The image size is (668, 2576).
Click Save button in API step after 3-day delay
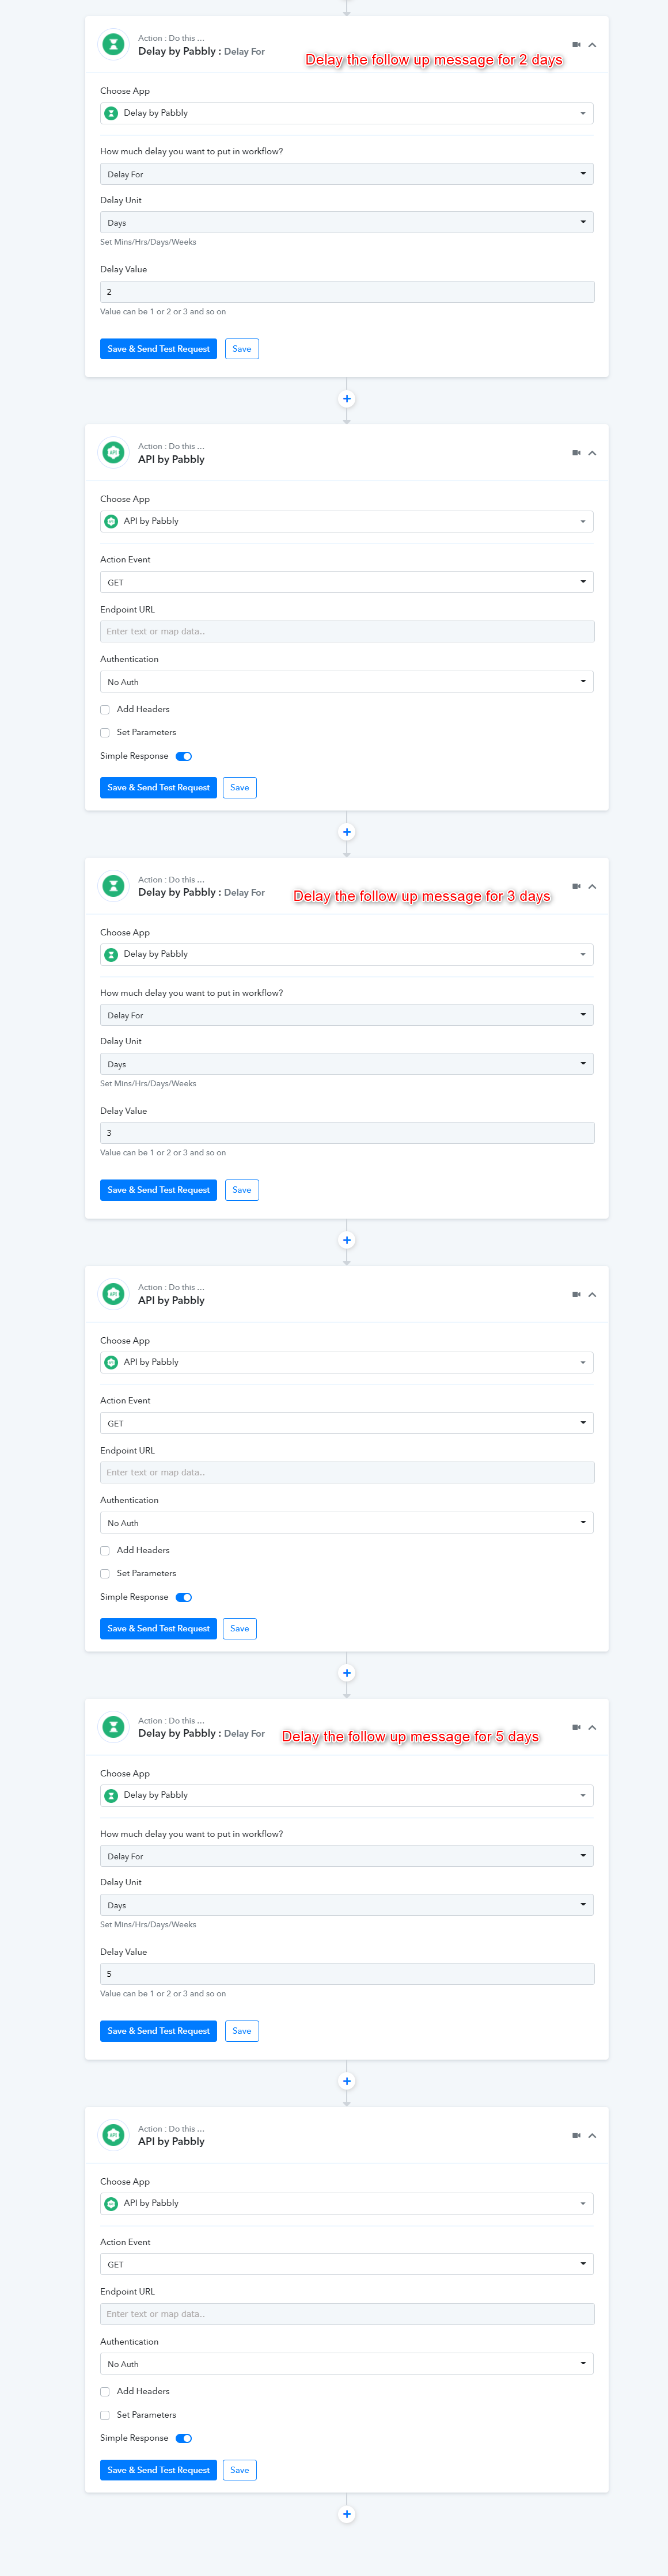[x=240, y=1629]
